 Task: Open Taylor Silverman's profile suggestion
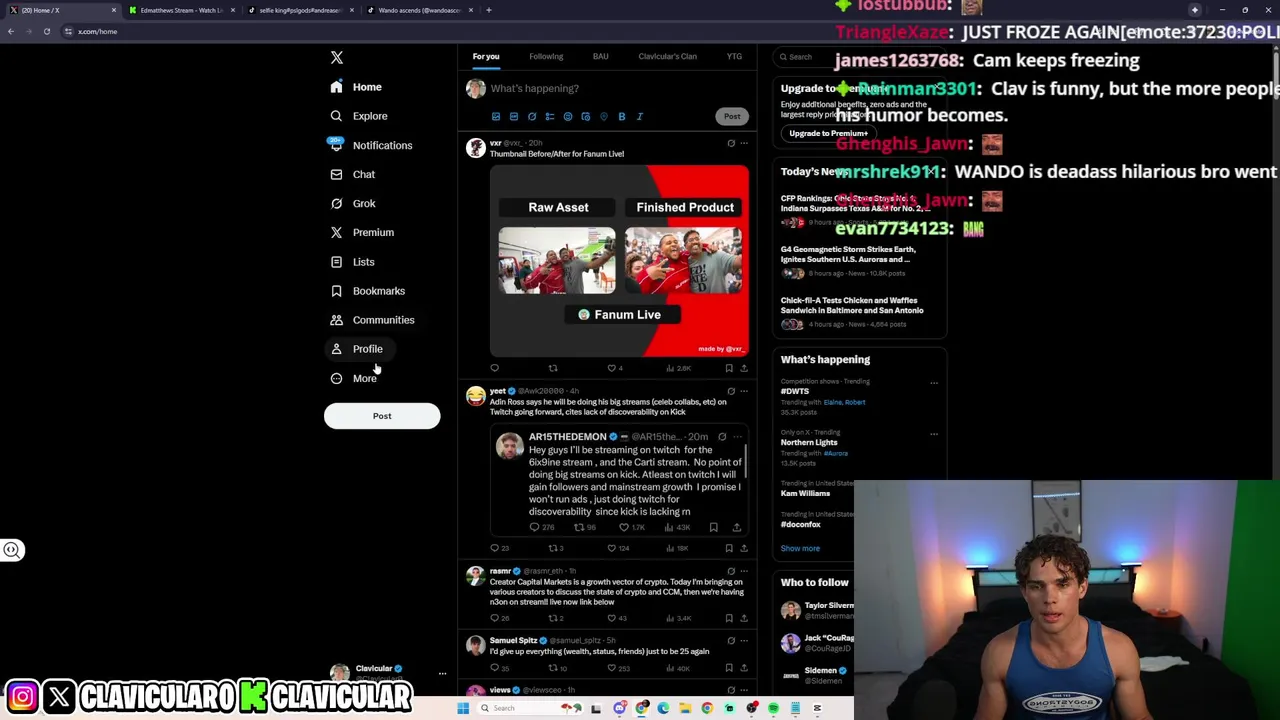coord(817,610)
